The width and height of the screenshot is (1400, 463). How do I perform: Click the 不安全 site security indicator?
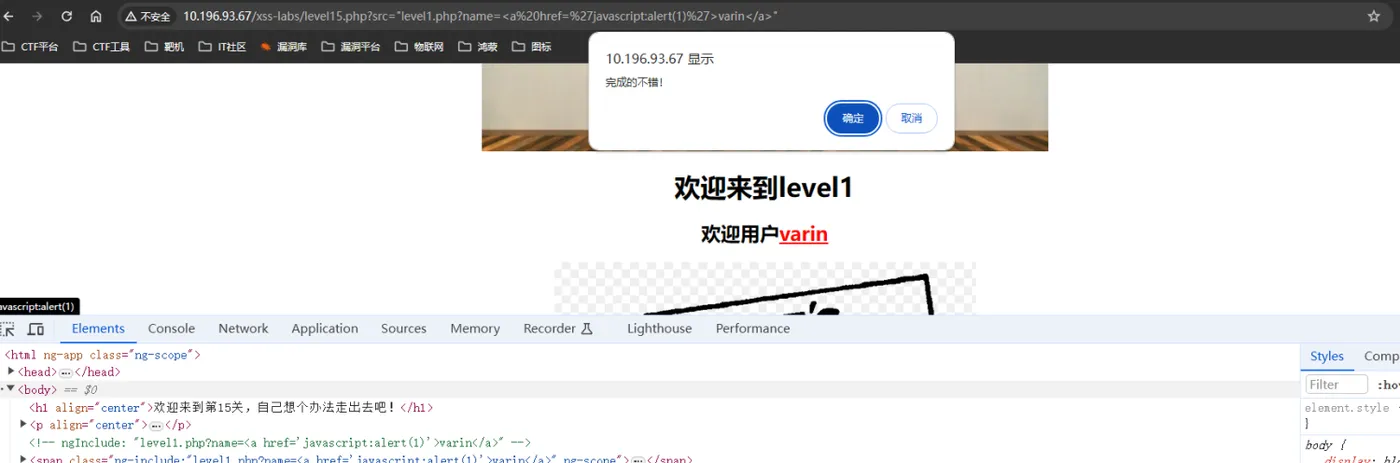[x=148, y=17]
